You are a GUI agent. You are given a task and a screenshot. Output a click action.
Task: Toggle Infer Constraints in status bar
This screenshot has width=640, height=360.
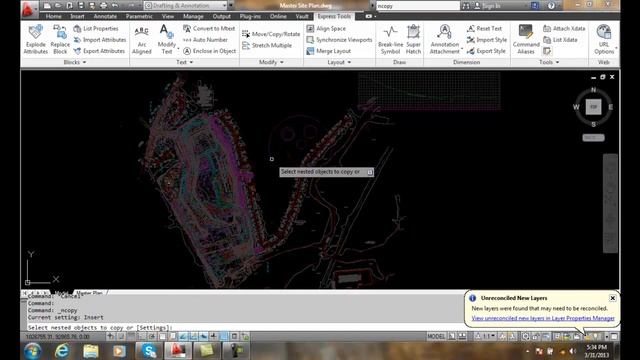[111, 336]
